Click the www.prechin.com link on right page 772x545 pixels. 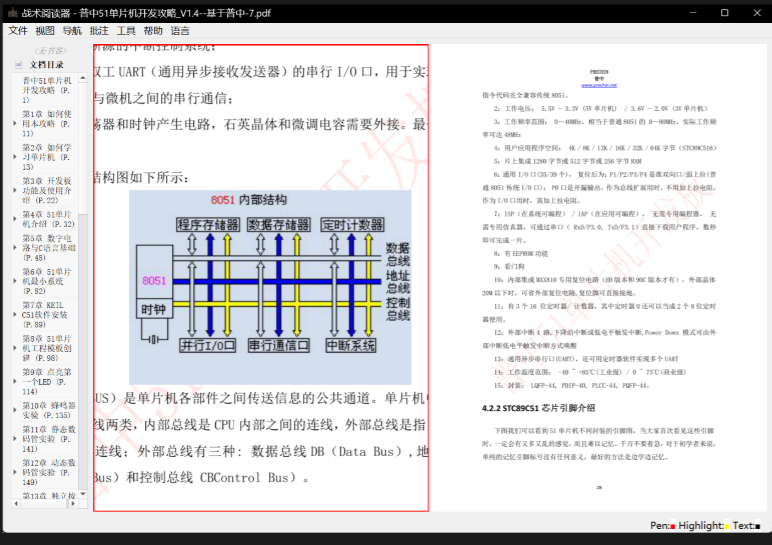click(599, 86)
